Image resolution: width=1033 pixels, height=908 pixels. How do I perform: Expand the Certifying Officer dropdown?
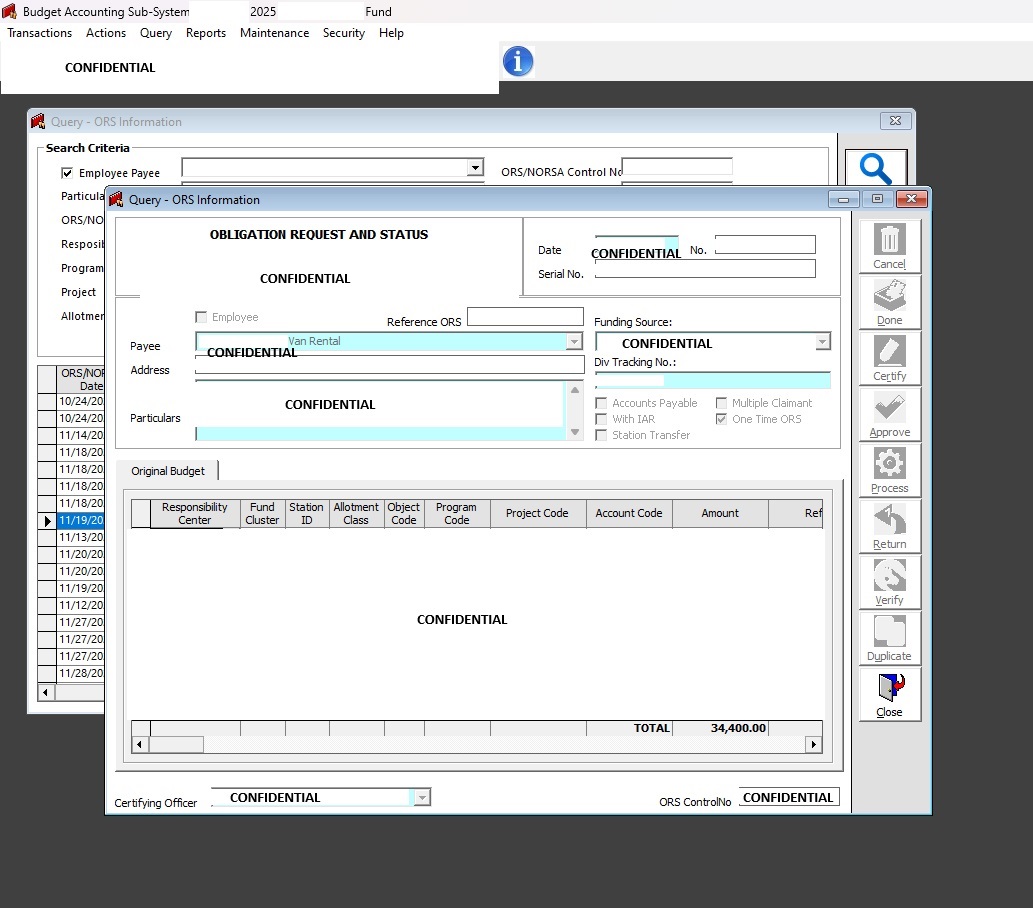click(422, 797)
